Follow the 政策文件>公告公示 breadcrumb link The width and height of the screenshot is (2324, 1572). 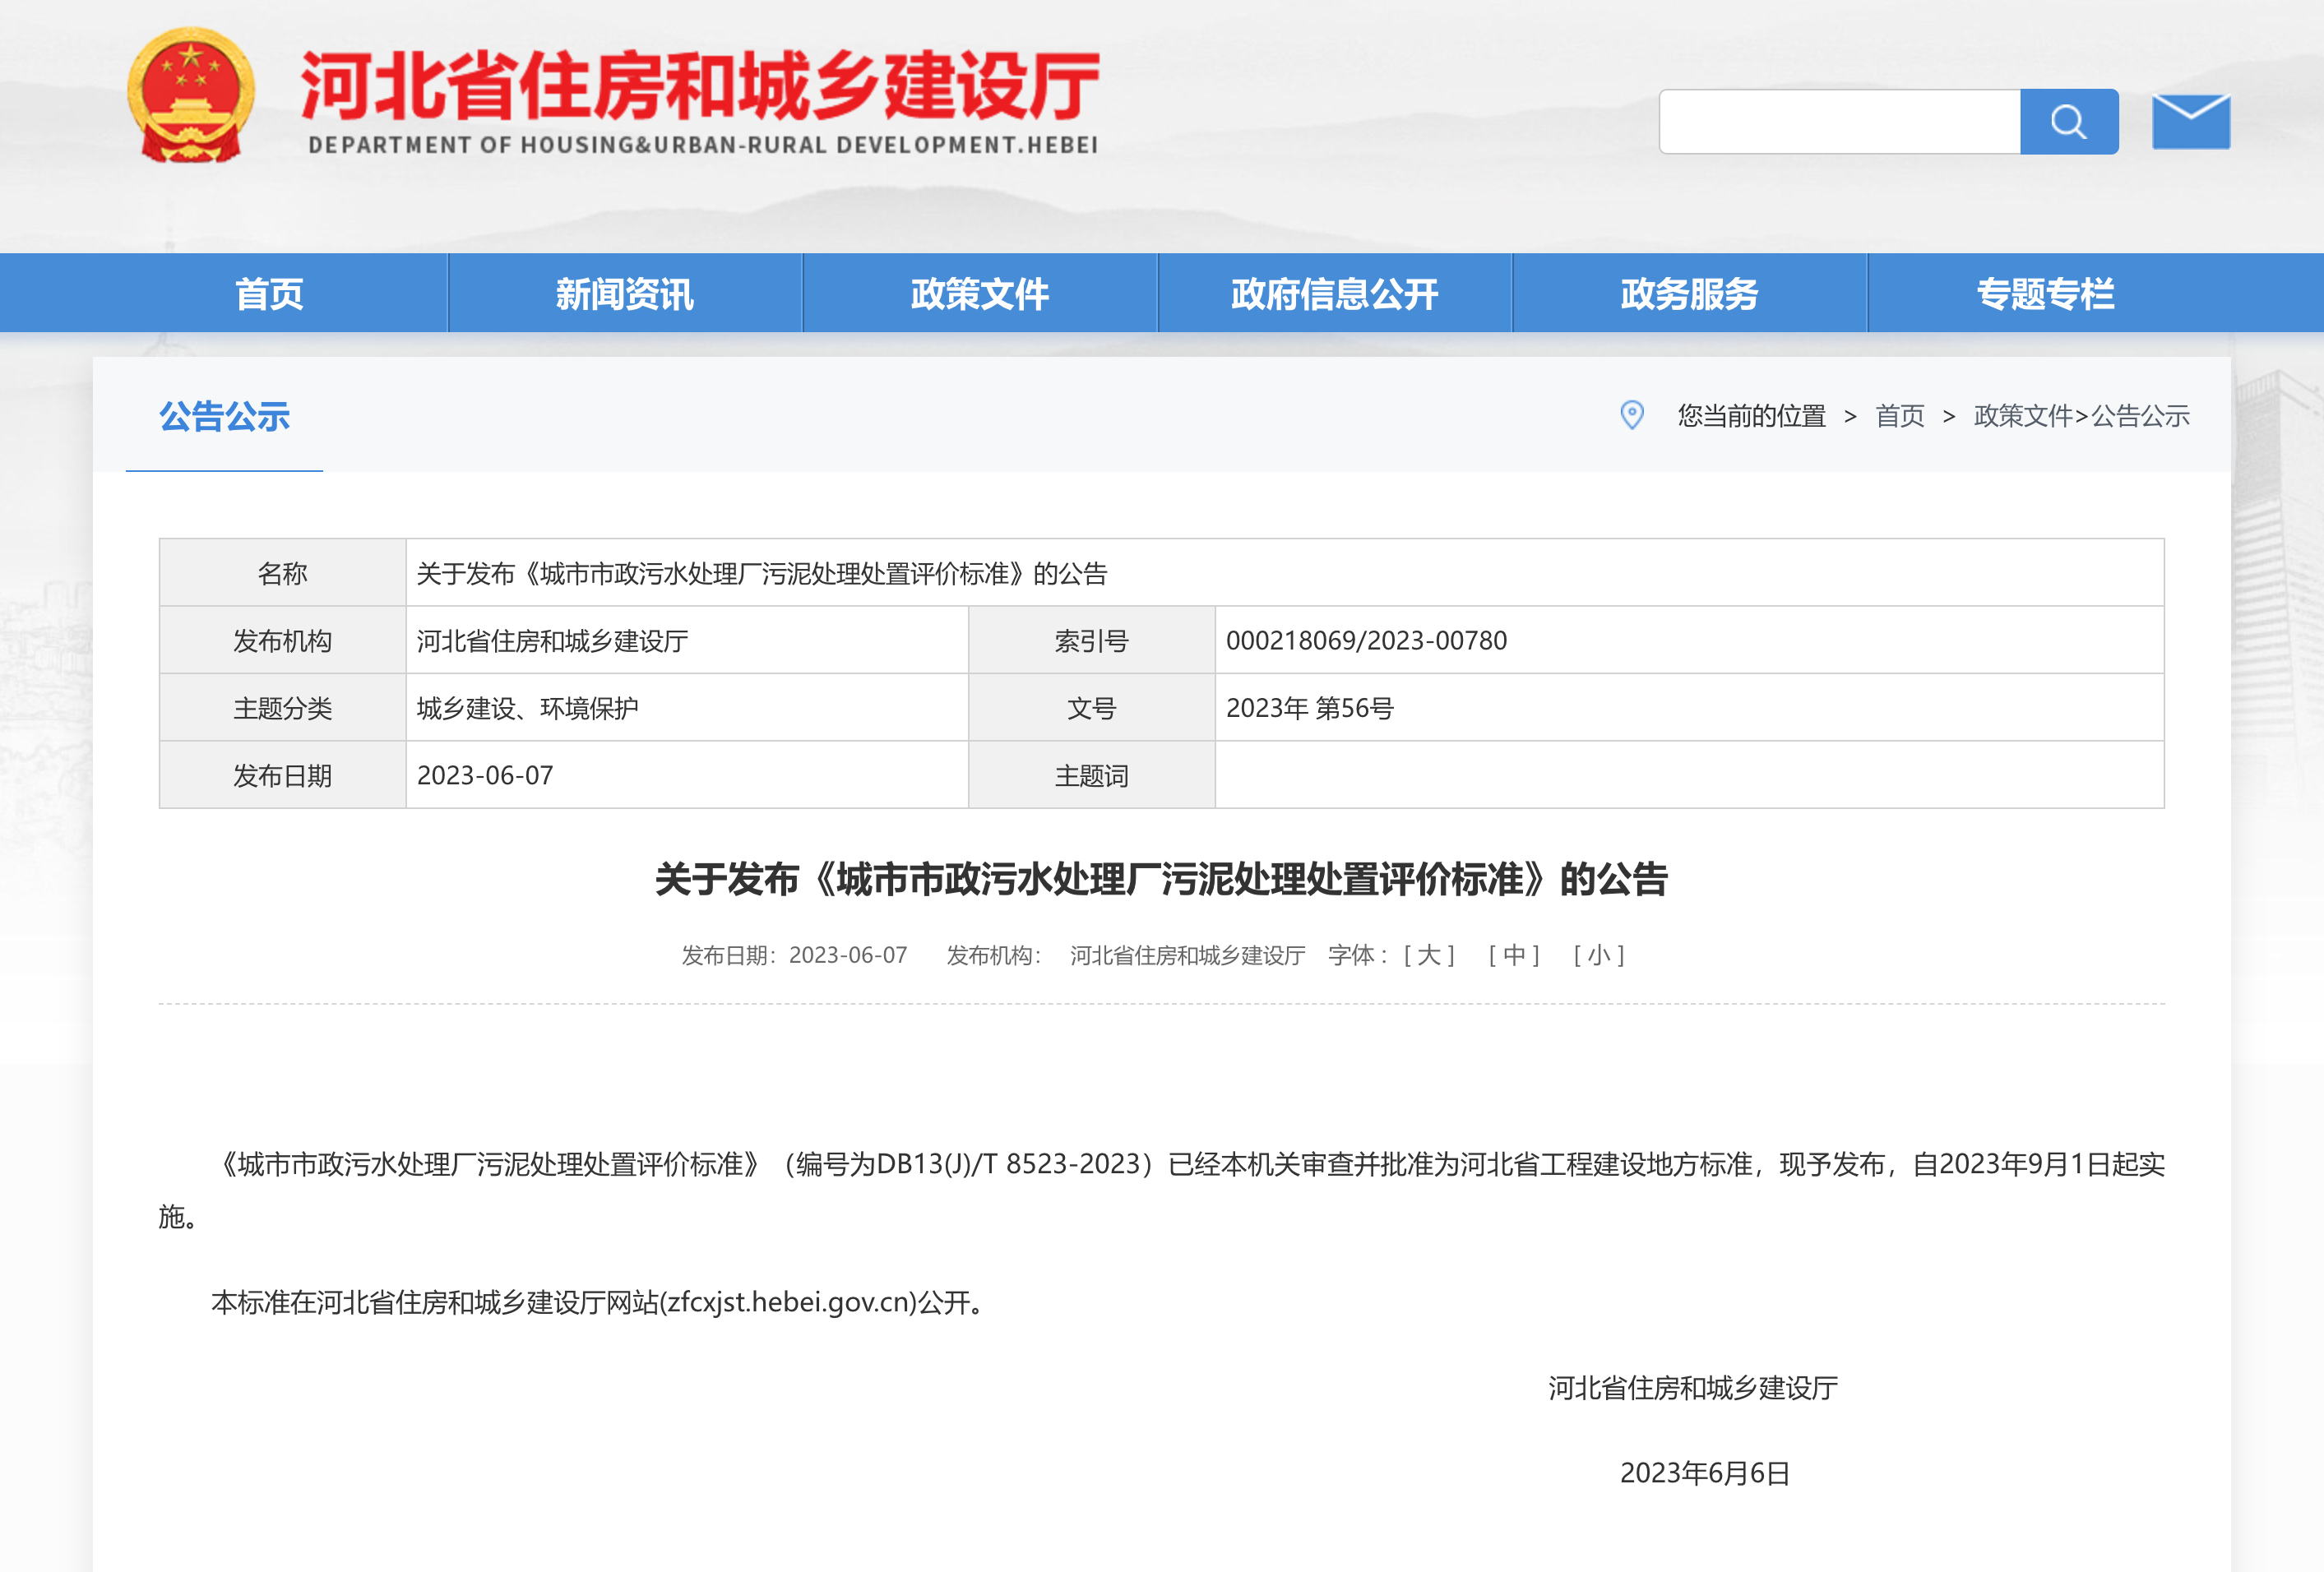[x=2081, y=416]
